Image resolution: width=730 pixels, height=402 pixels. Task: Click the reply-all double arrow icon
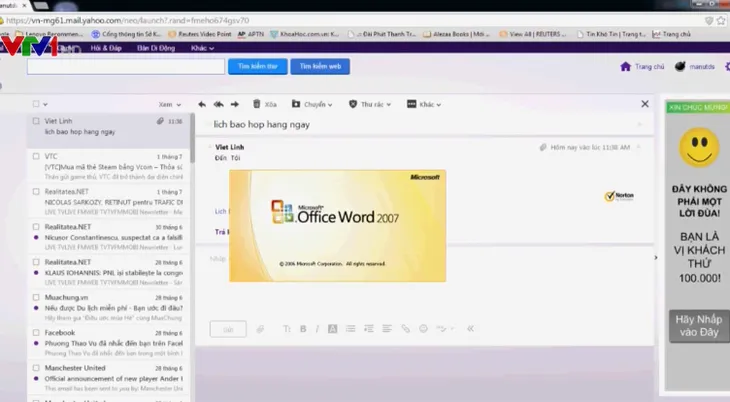pyautogui.click(x=218, y=104)
